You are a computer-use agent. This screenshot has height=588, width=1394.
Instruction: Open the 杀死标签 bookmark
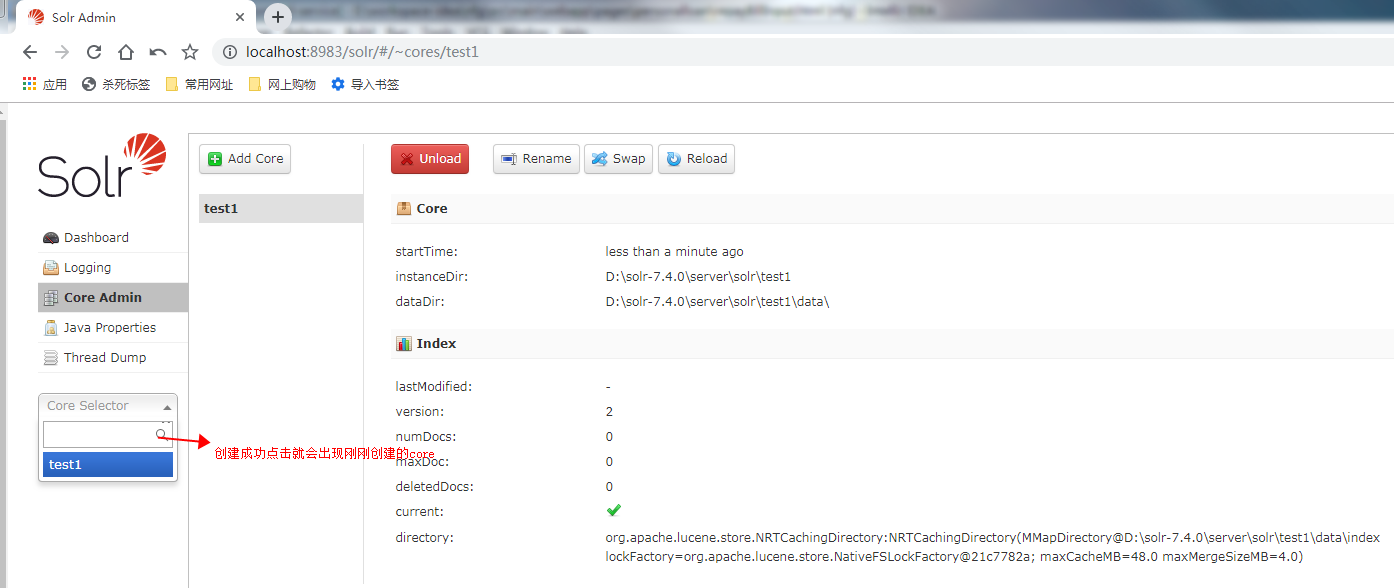pos(116,85)
